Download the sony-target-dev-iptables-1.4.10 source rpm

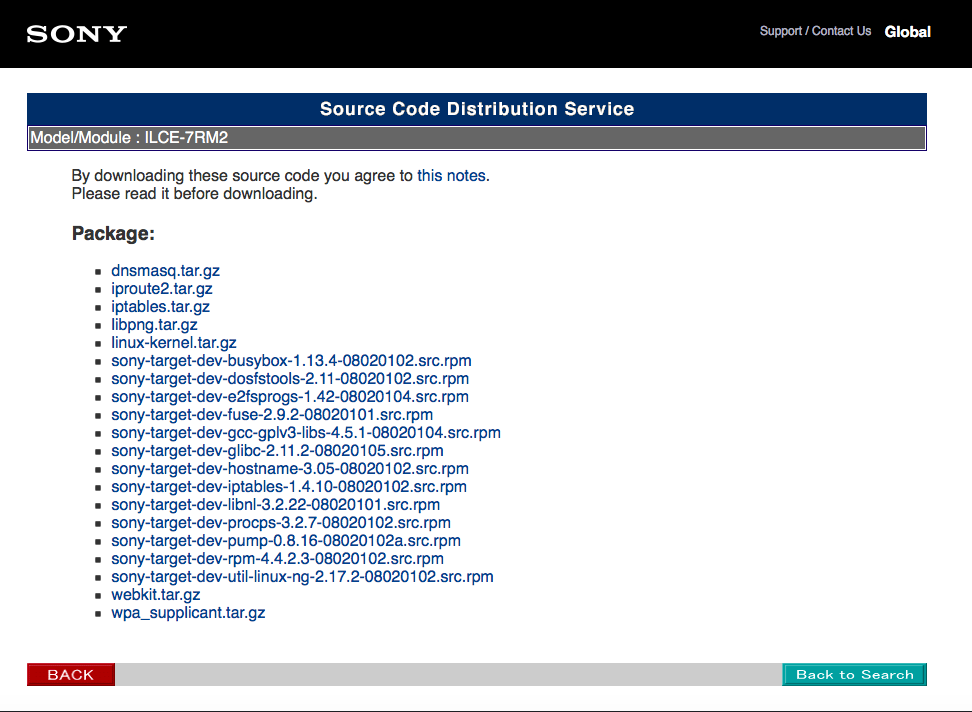click(289, 486)
